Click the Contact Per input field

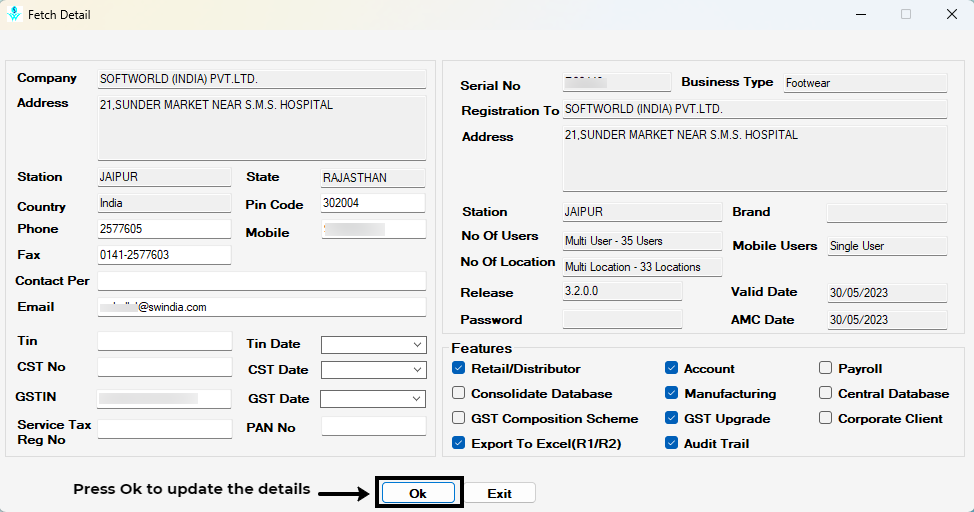pyautogui.click(x=261, y=281)
